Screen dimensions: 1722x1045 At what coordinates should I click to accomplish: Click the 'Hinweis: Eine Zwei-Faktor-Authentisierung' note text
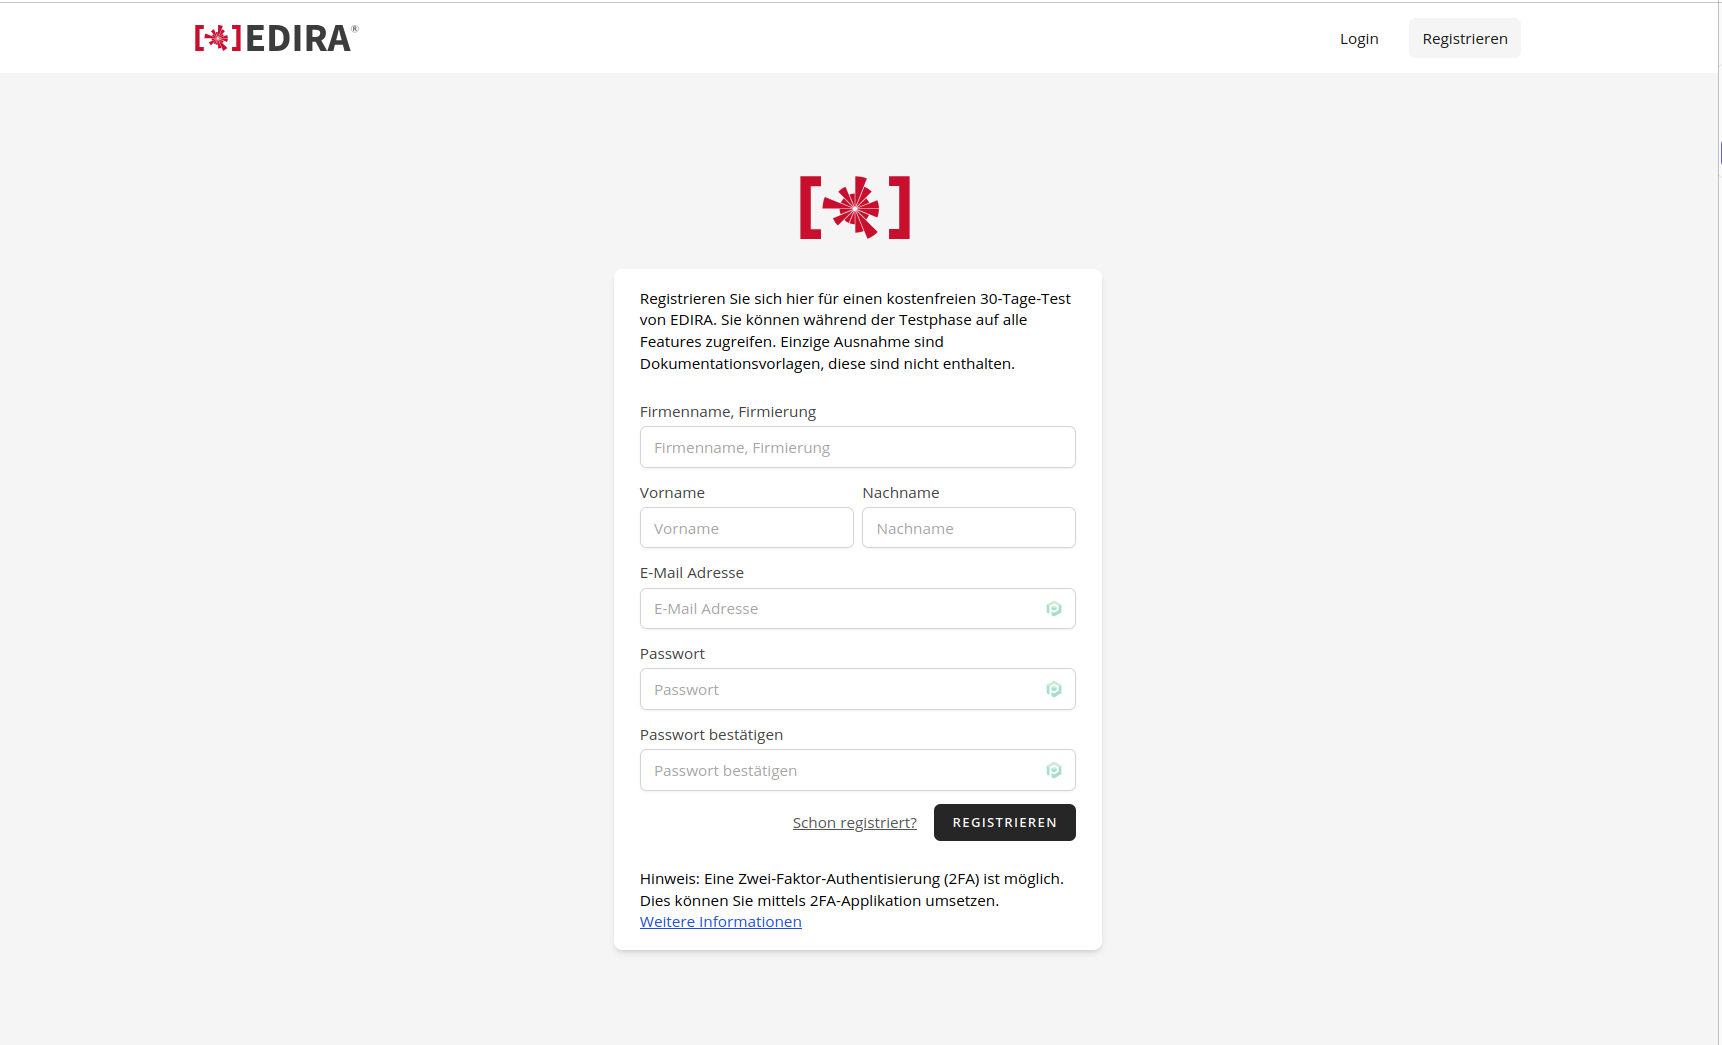click(852, 890)
